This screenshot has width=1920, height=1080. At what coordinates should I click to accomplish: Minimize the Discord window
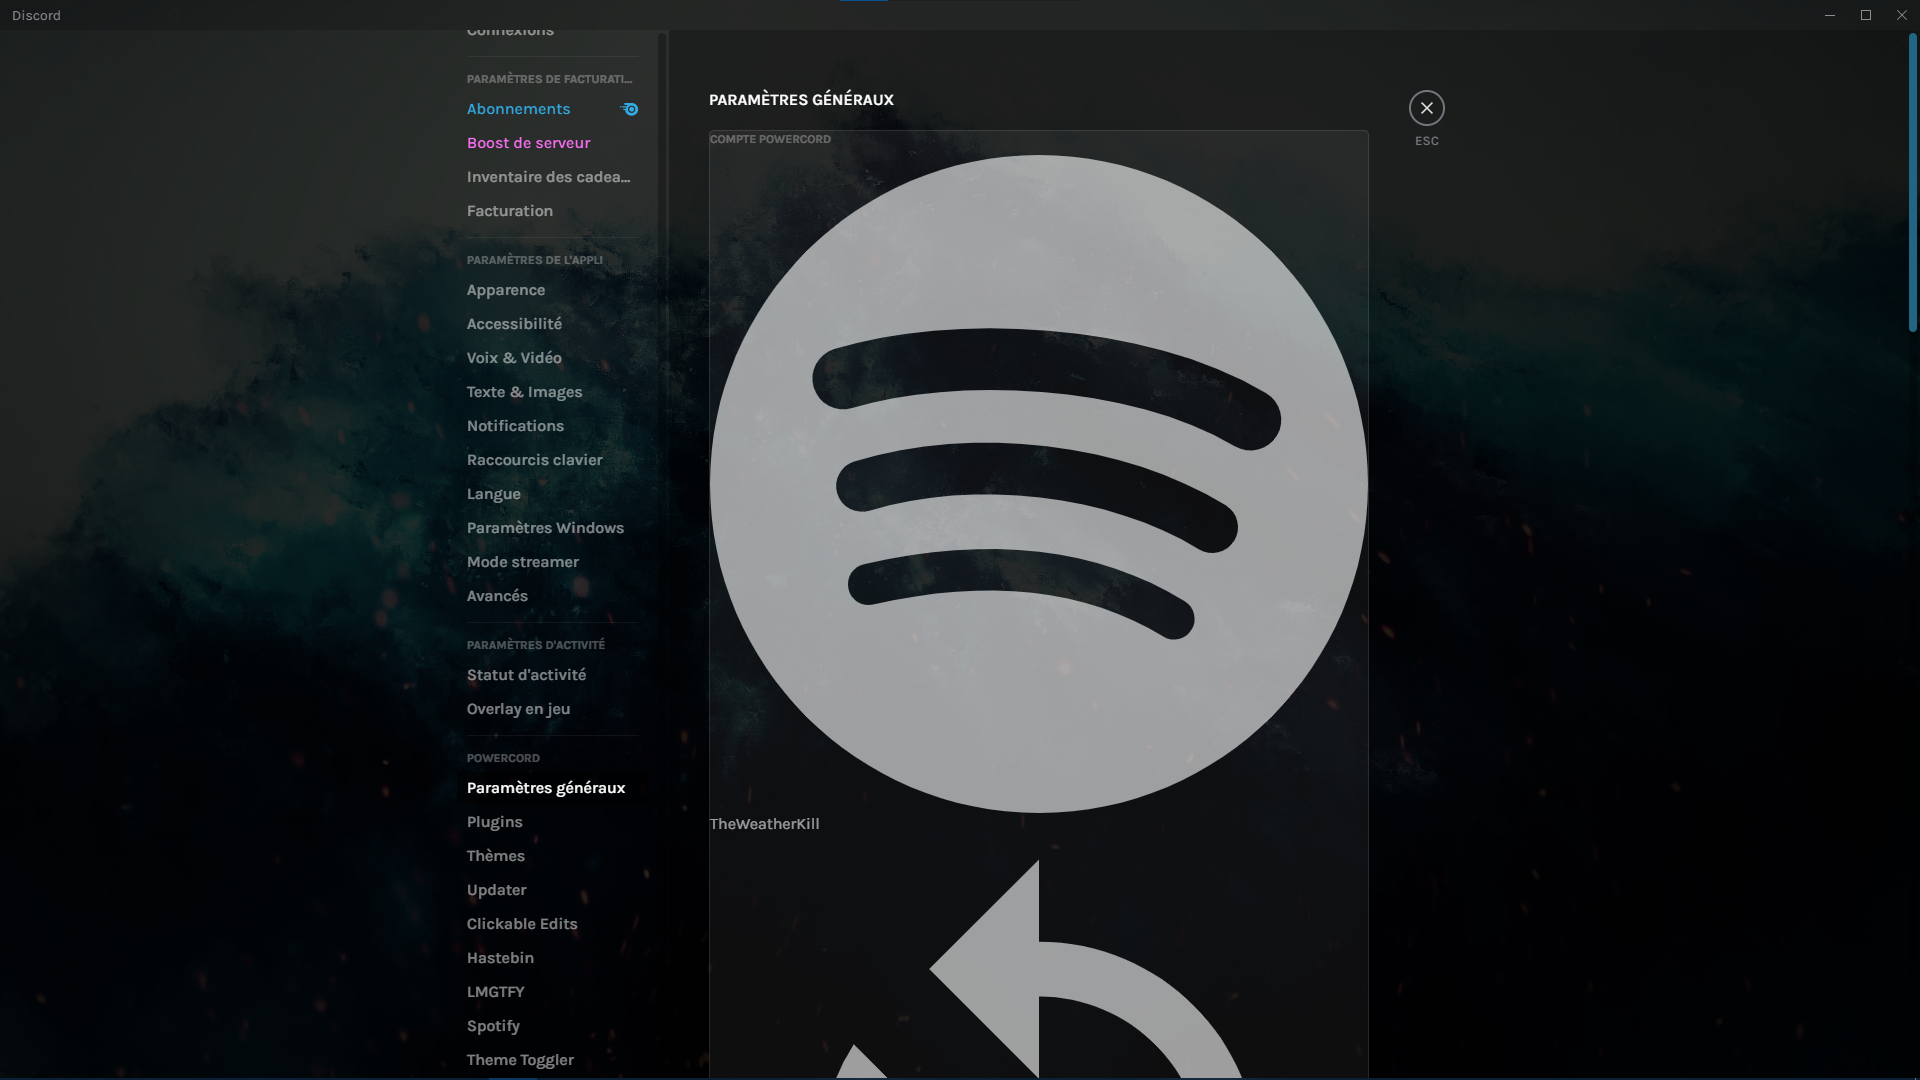pyautogui.click(x=1830, y=15)
